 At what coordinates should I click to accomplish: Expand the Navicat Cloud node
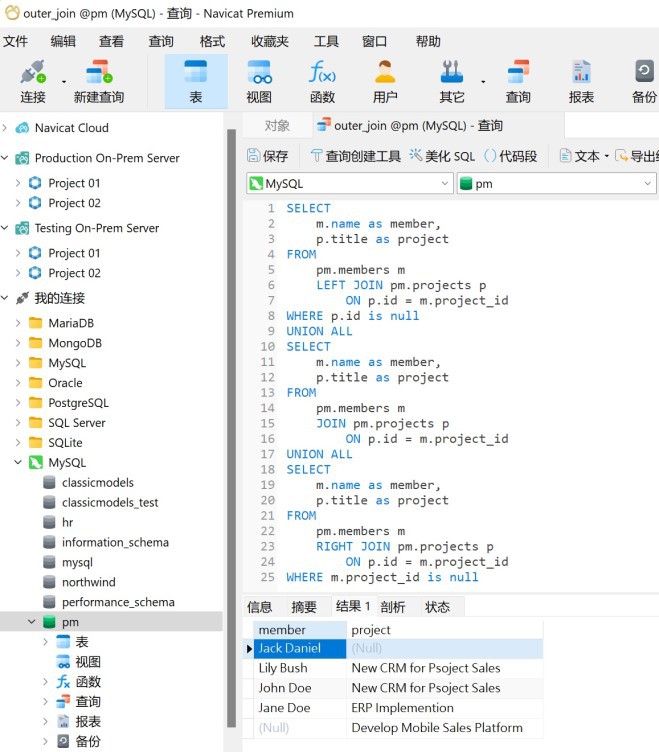tap(5, 128)
